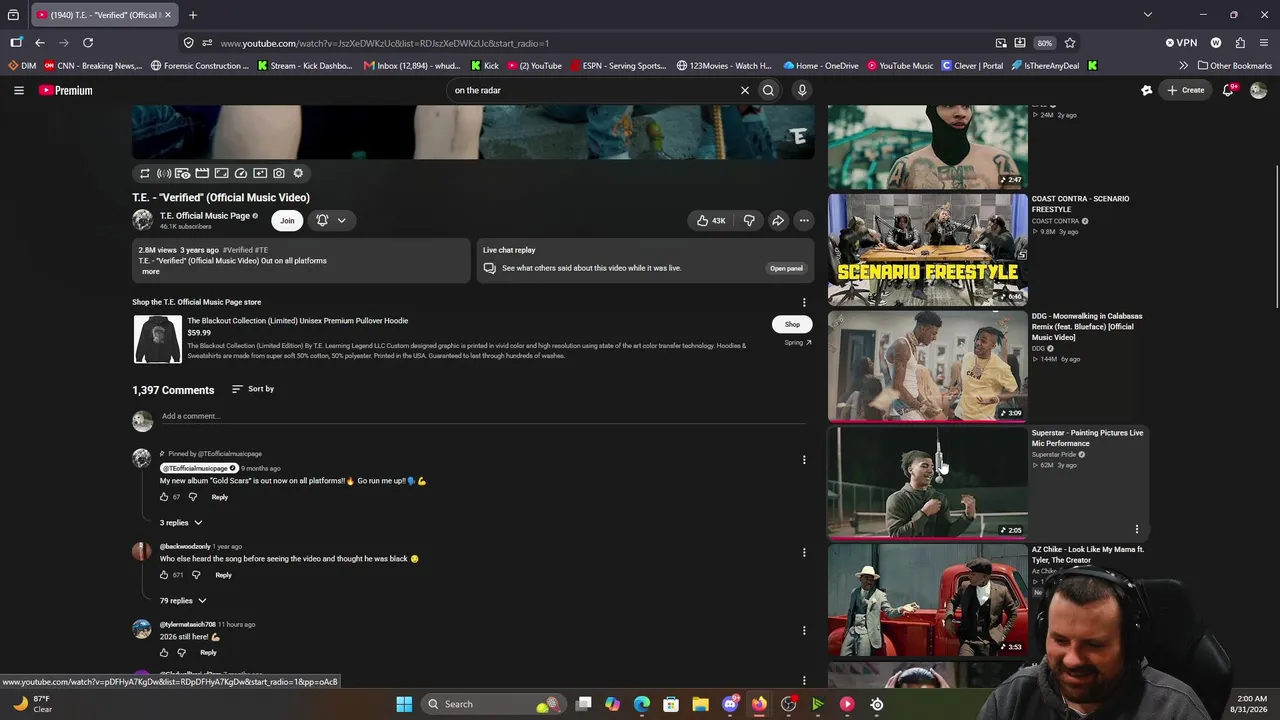This screenshot has width=1280, height=720.
Task: Dislike the backwoodzonly comment
Action: [196, 575]
